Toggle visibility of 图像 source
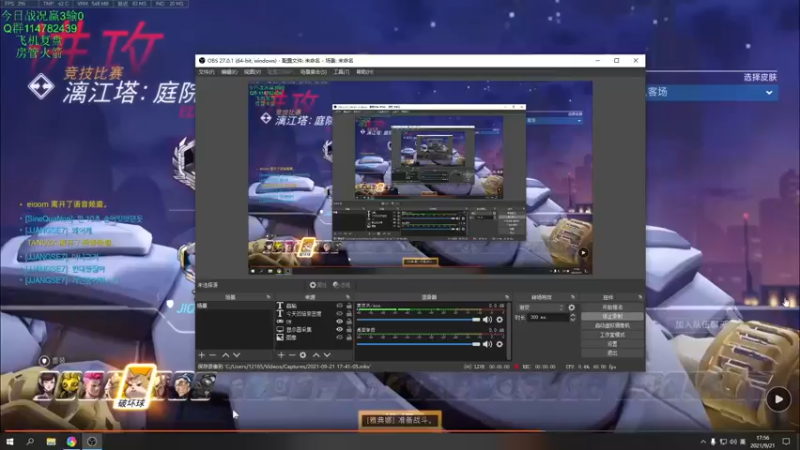The image size is (800, 450). (339, 337)
